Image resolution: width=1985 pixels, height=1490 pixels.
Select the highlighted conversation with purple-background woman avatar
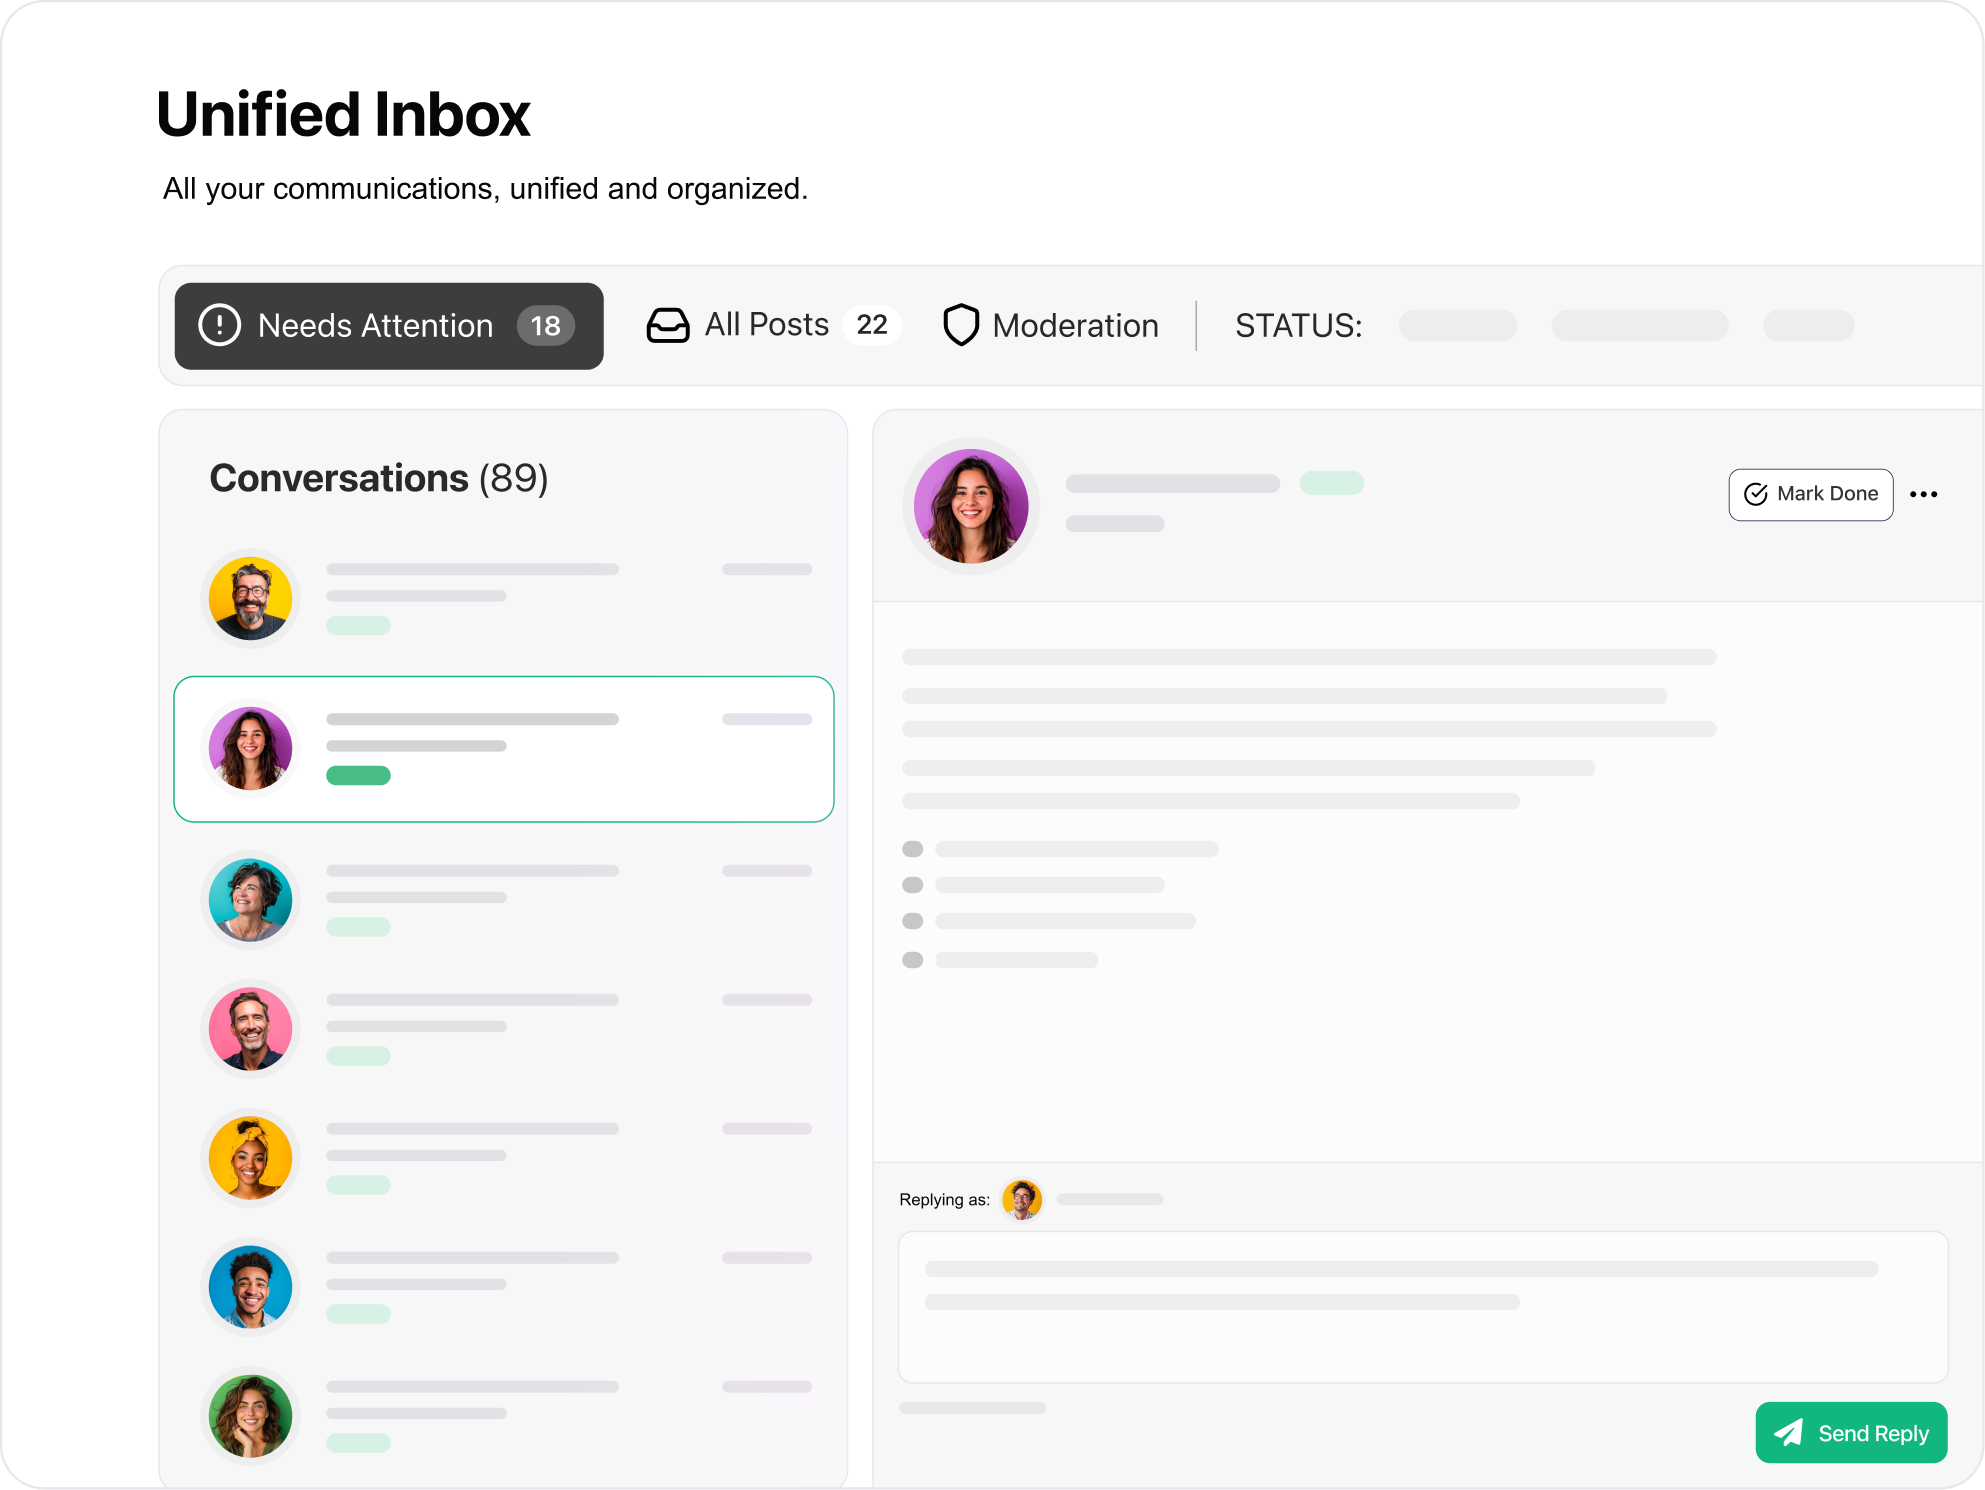point(504,749)
